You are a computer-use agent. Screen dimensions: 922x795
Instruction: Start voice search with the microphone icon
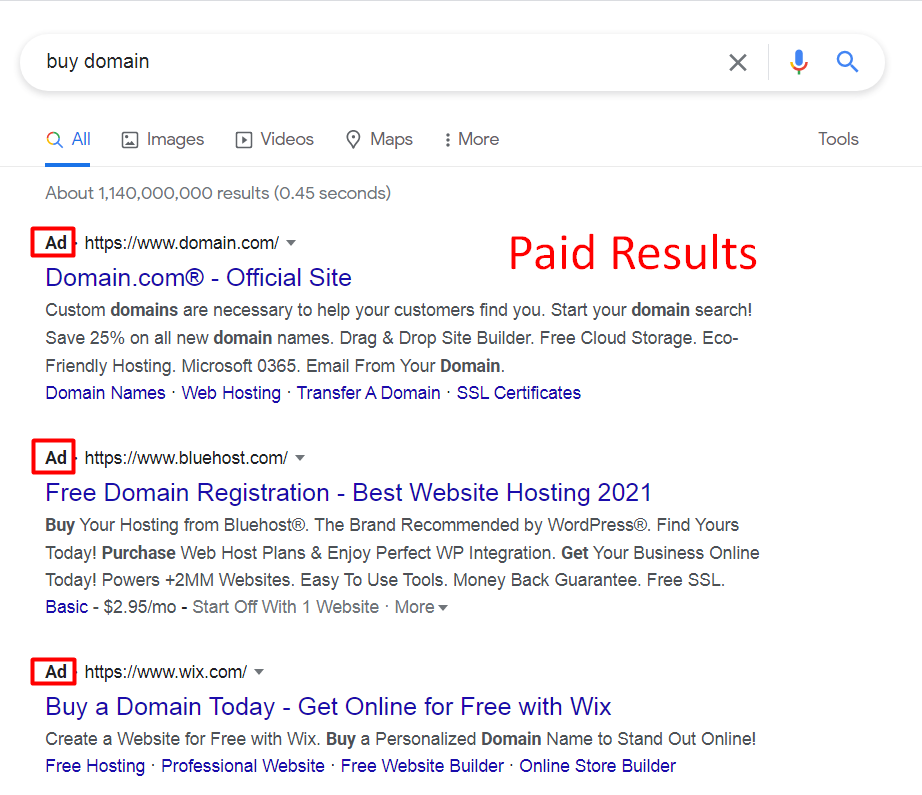click(799, 62)
